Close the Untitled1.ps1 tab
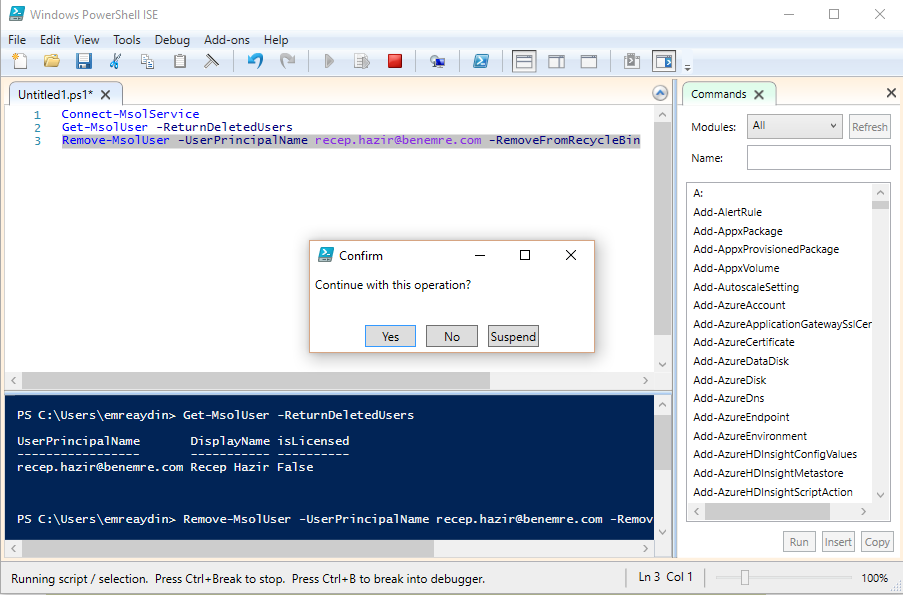 point(105,94)
